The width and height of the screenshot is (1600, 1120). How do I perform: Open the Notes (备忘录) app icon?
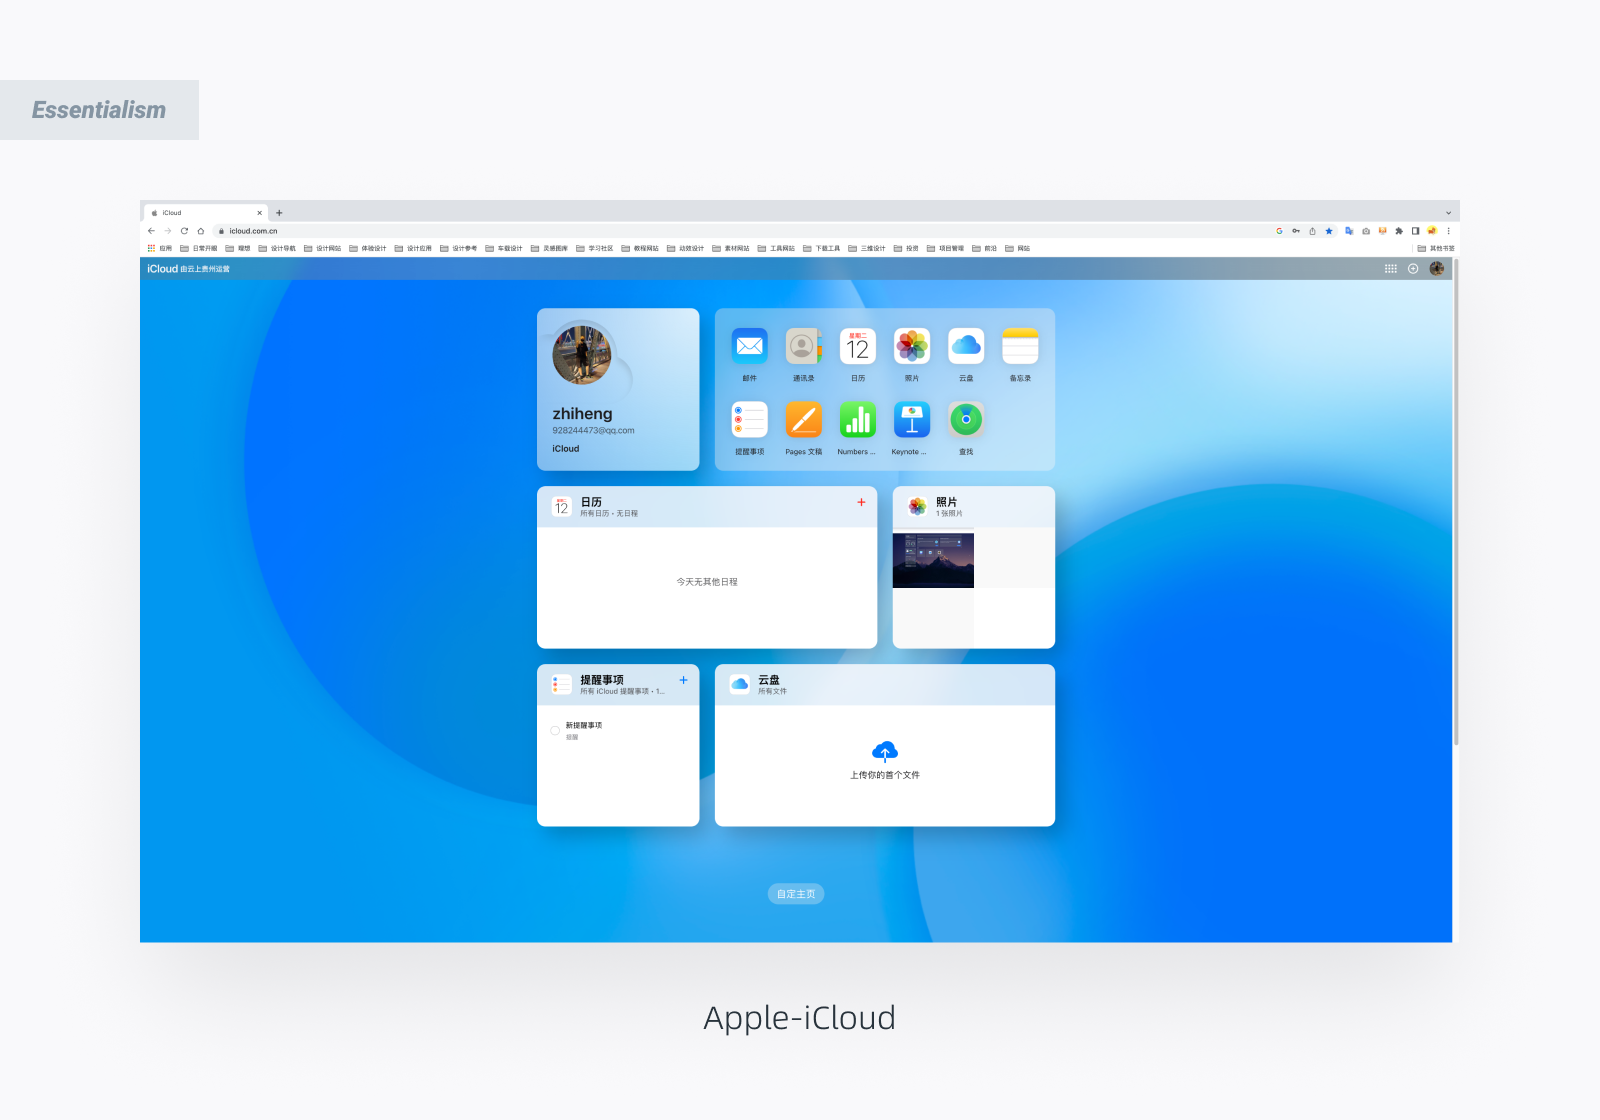tap(1020, 346)
